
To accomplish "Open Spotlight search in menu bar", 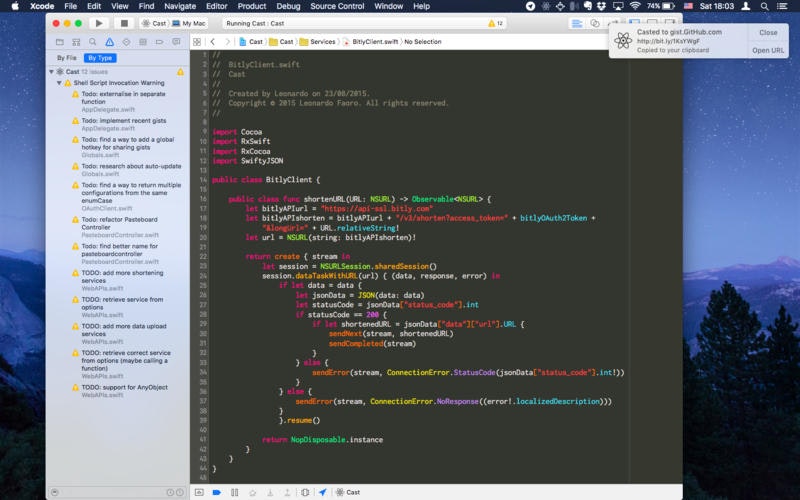I will tap(764, 6).
